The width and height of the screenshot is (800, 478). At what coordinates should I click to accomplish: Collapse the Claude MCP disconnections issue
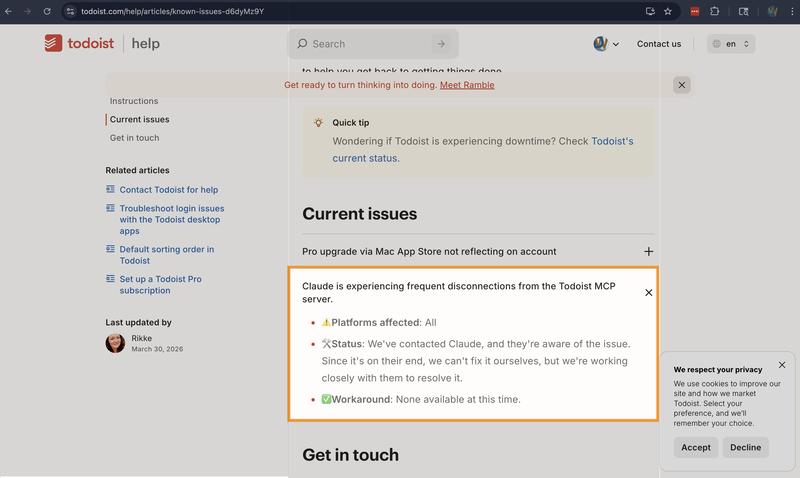pyautogui.click(x=648, y=292)
